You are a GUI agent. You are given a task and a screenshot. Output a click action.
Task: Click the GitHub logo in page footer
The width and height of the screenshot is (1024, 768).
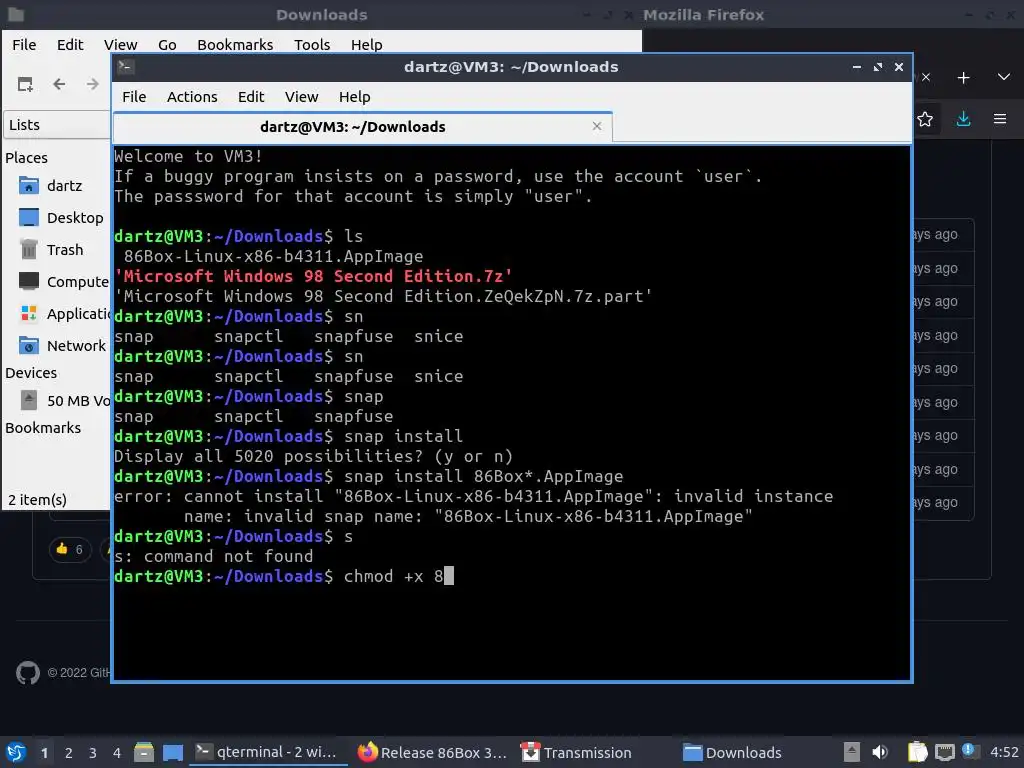click(27, 673)
